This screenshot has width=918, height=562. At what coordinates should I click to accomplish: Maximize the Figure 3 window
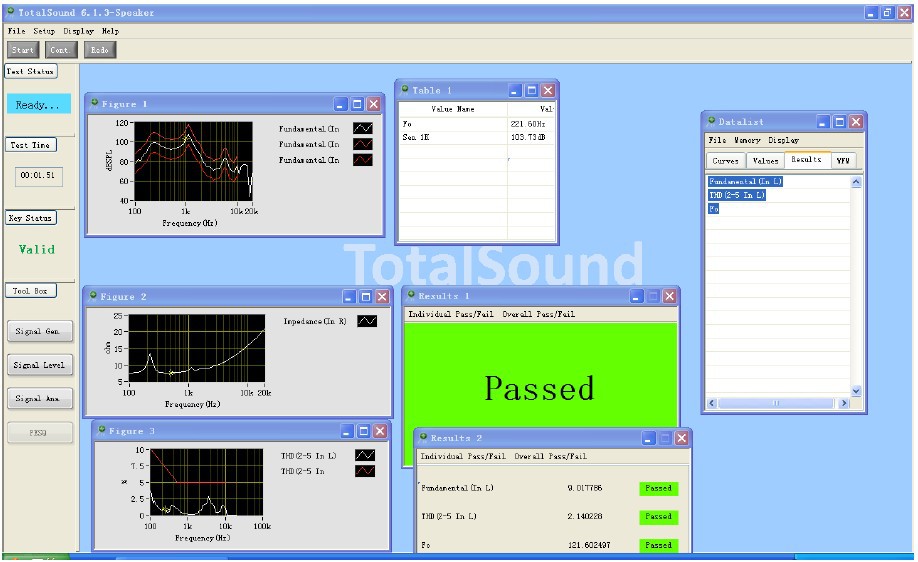coord(364,431)
